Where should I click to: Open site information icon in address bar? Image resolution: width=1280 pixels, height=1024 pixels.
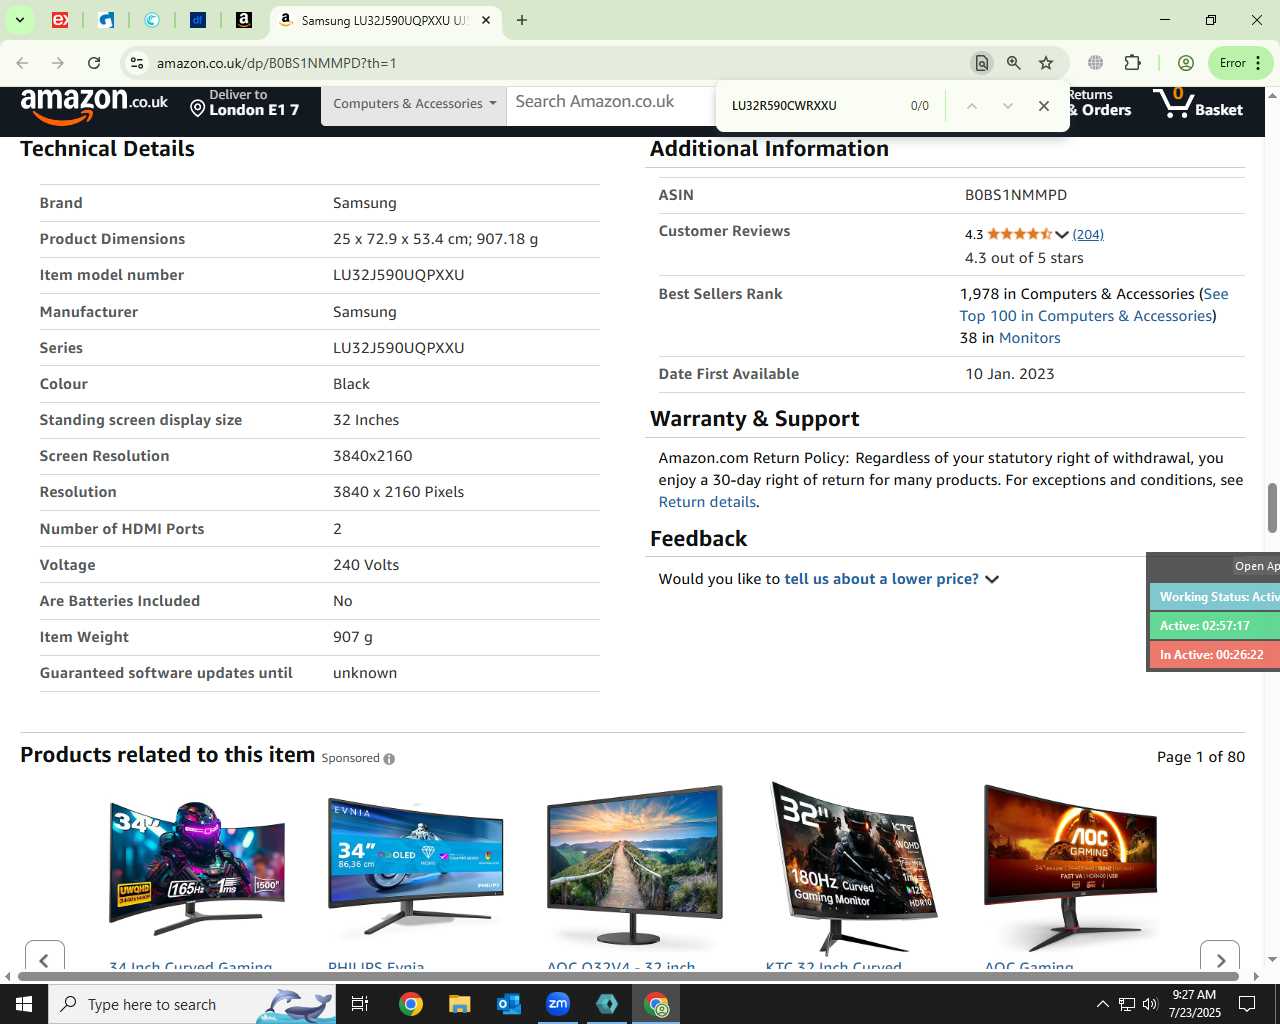[x=137, y=63]
